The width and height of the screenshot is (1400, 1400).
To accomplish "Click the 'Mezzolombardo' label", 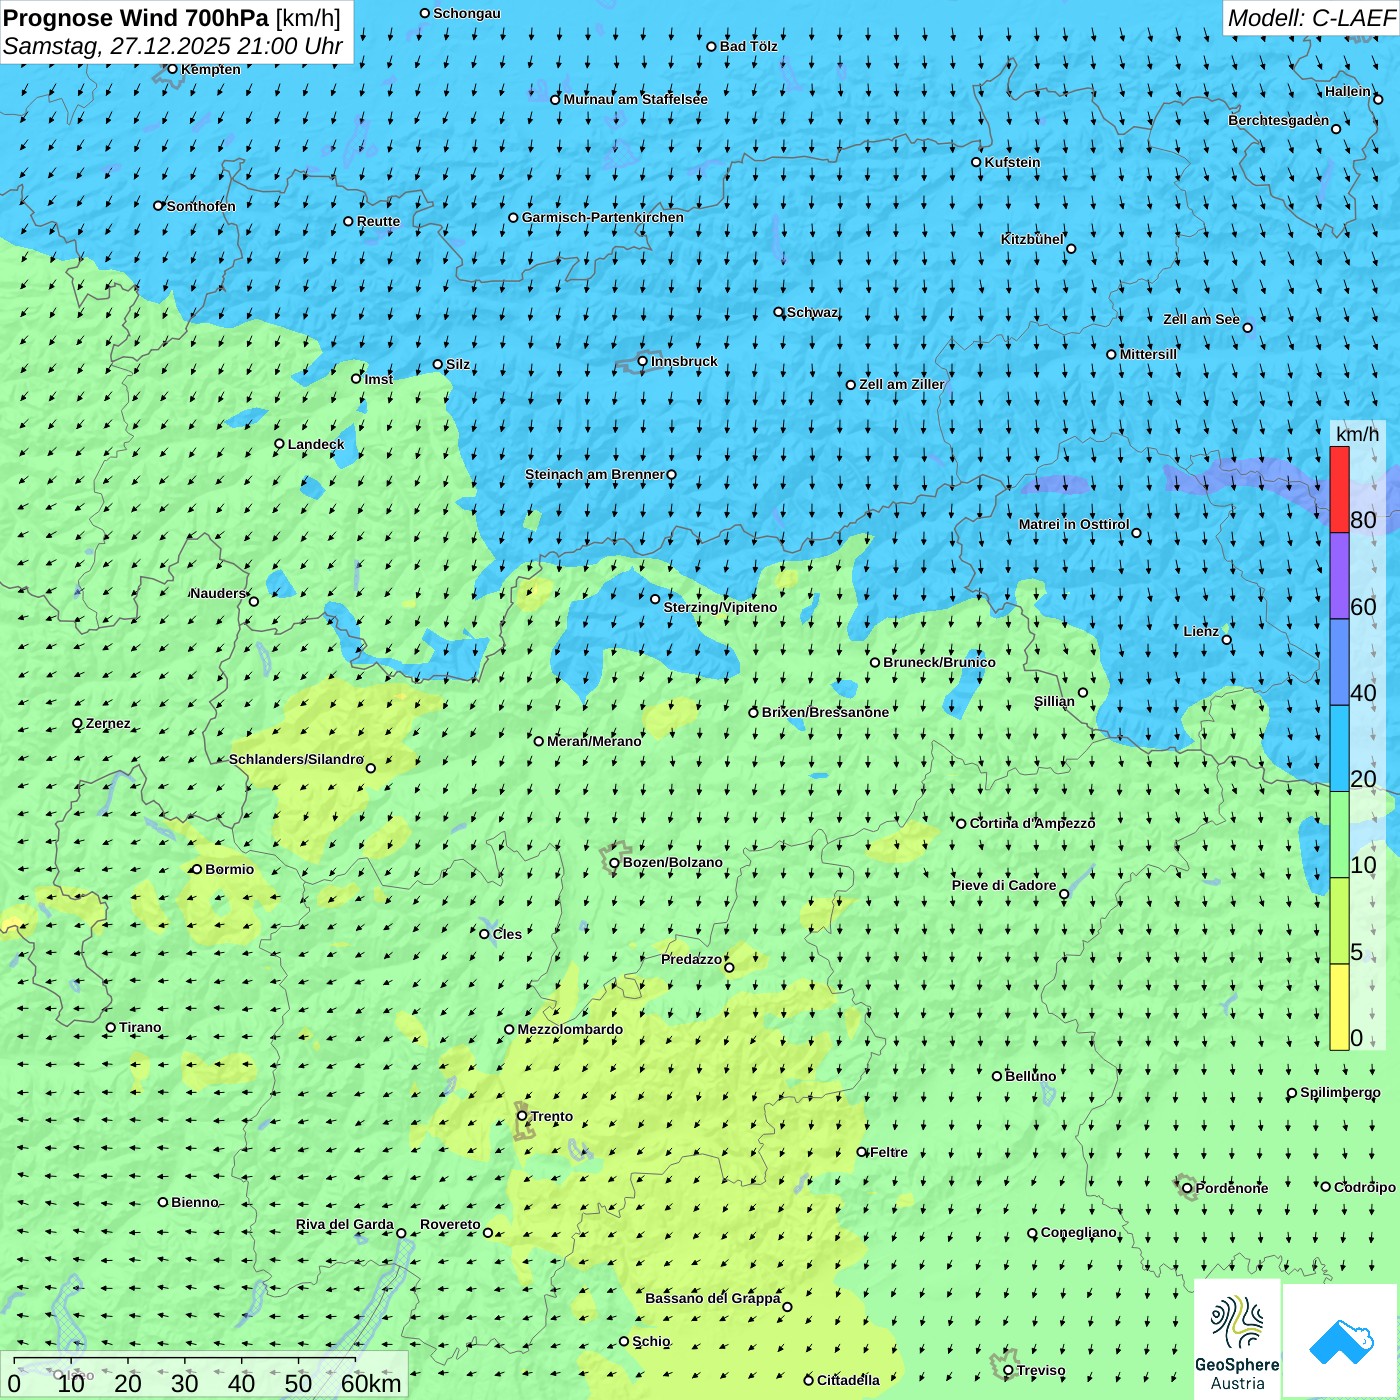I will pyautogui.click(x=570, y=1029).
